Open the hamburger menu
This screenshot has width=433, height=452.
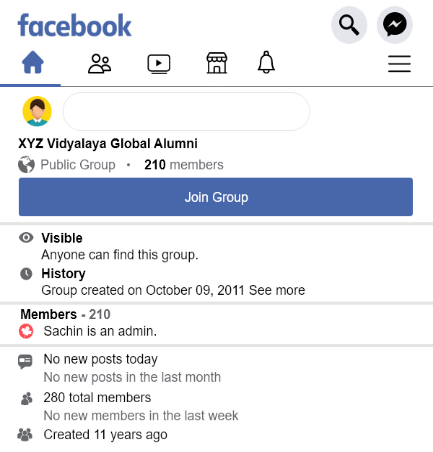(x=399, y=64)
